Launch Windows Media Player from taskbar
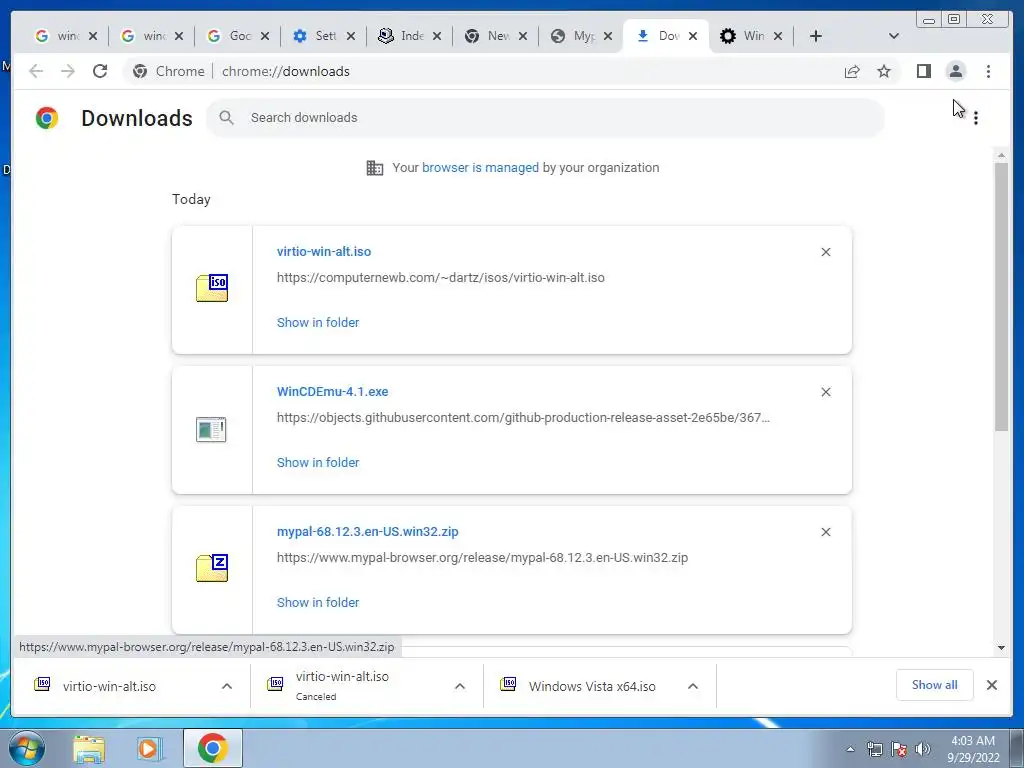 point(149,749)
